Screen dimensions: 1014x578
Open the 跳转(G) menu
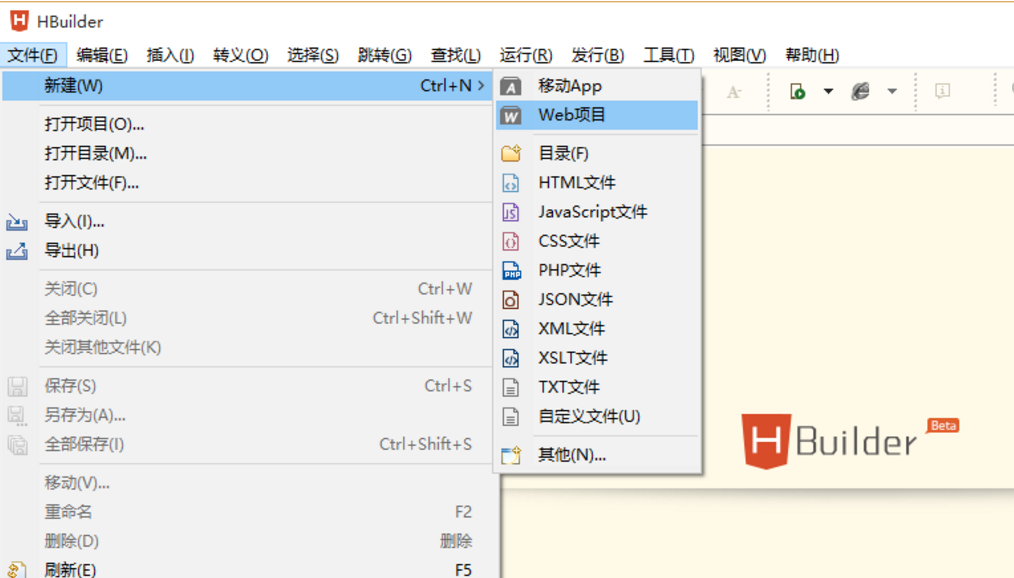[x=384, y=55]
